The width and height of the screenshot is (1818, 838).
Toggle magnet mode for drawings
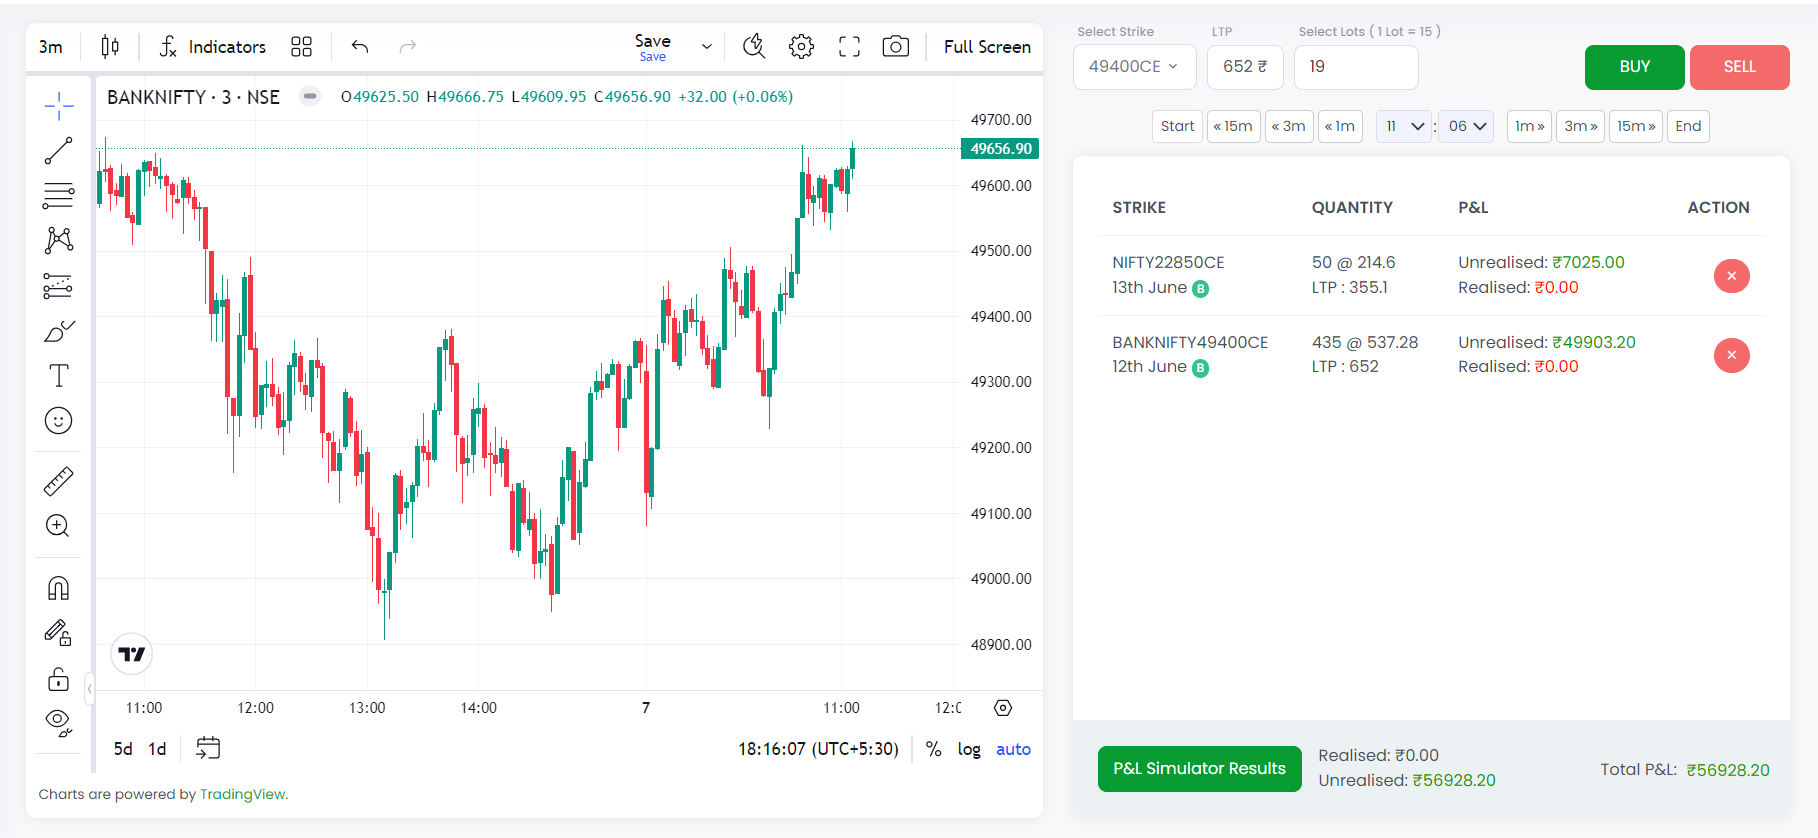tap(59, 588)
